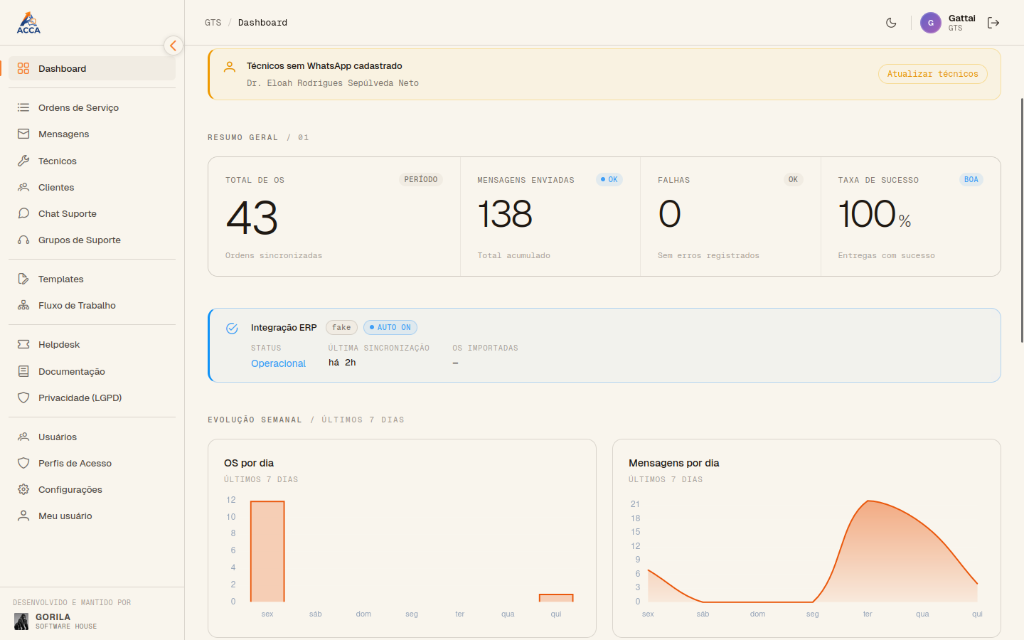Click the tall sex bar in OS chart
This screenshot has height=640, width=1024.
[x=267, y=551]
